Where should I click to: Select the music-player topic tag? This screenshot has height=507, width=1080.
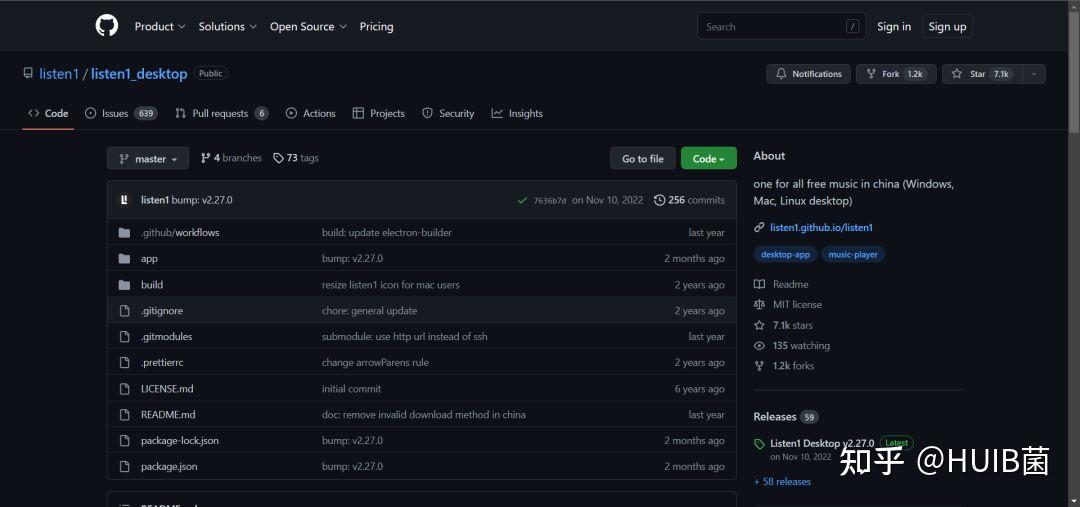click(x=853, y=255)
